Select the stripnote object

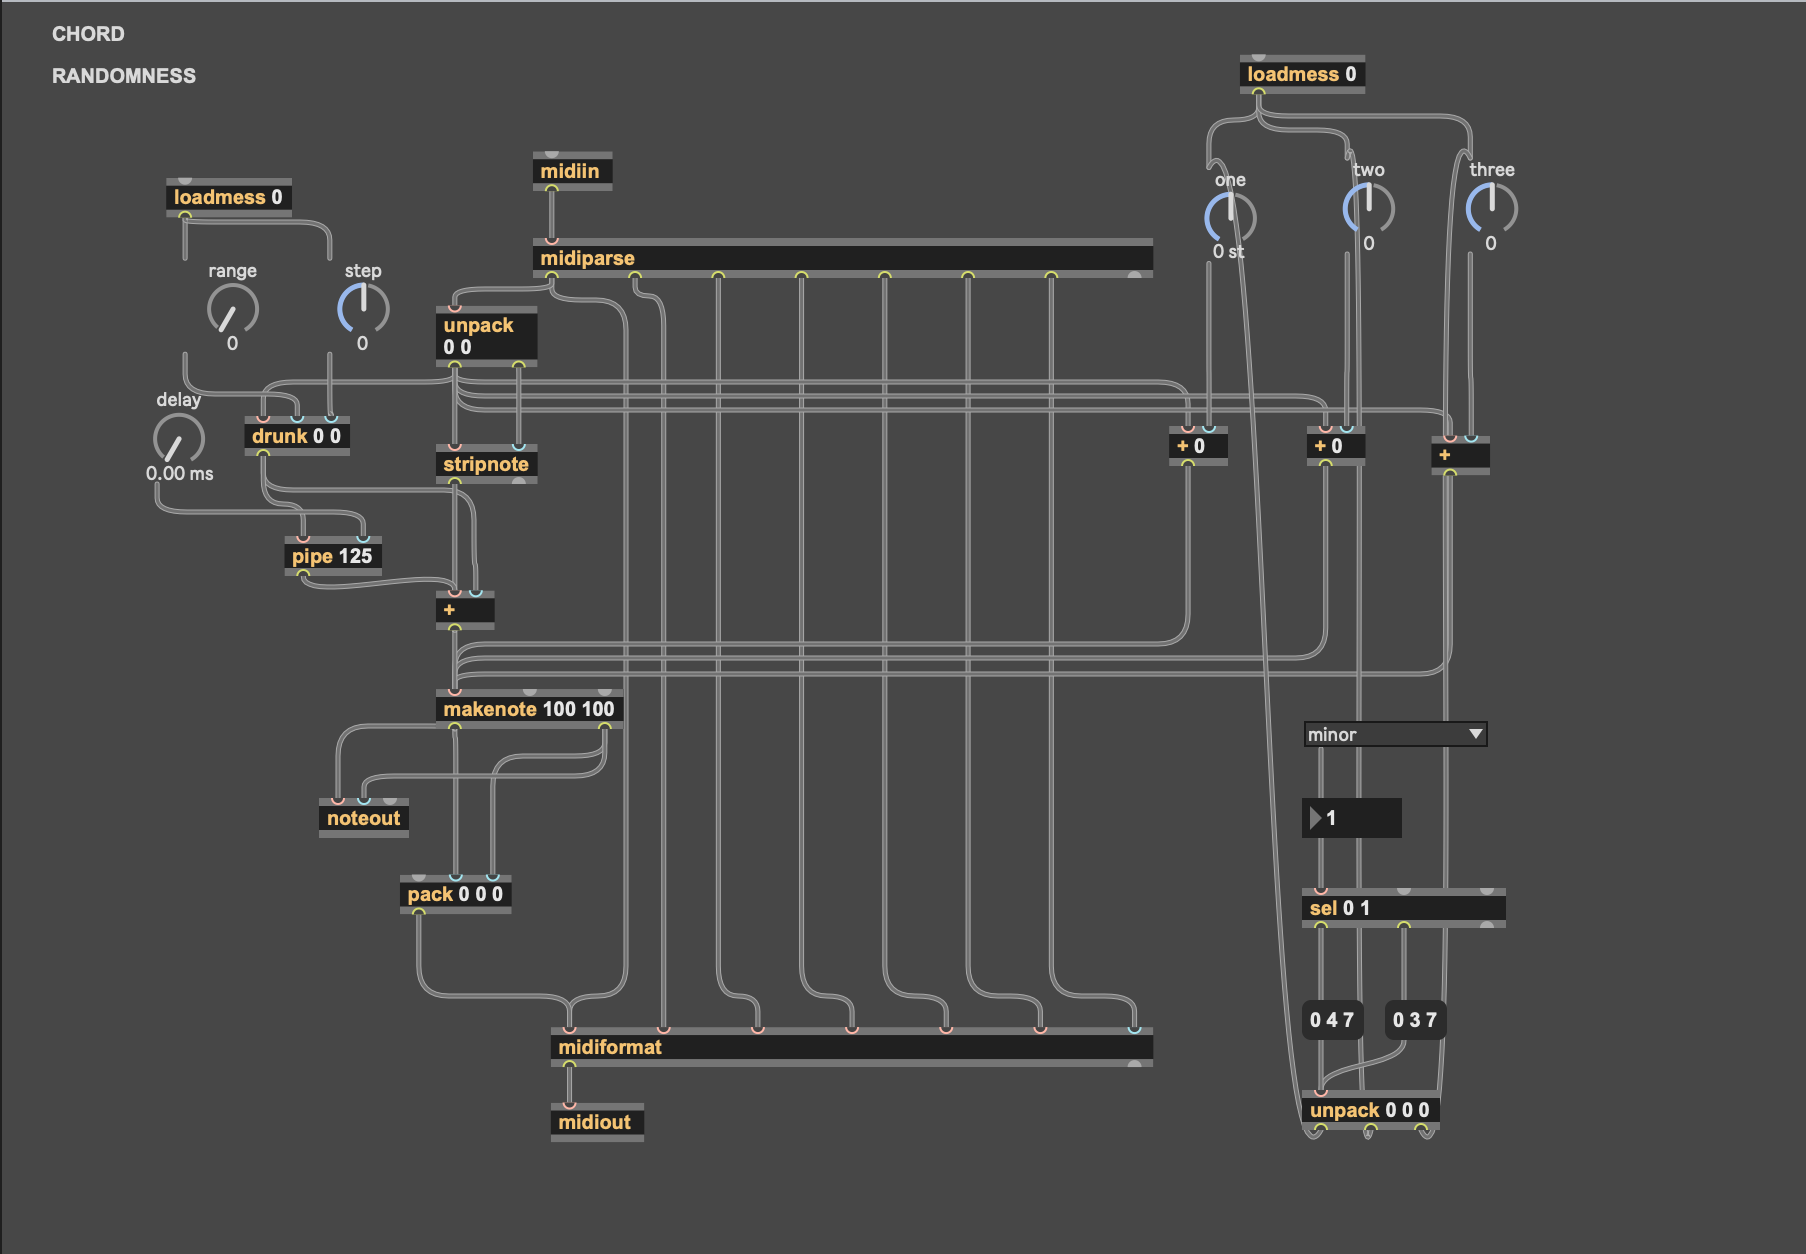(x=487, y=464)
